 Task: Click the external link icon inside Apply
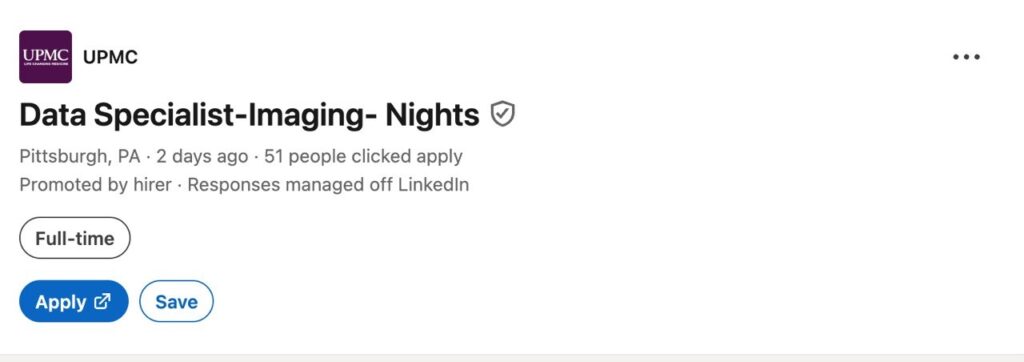103,301
